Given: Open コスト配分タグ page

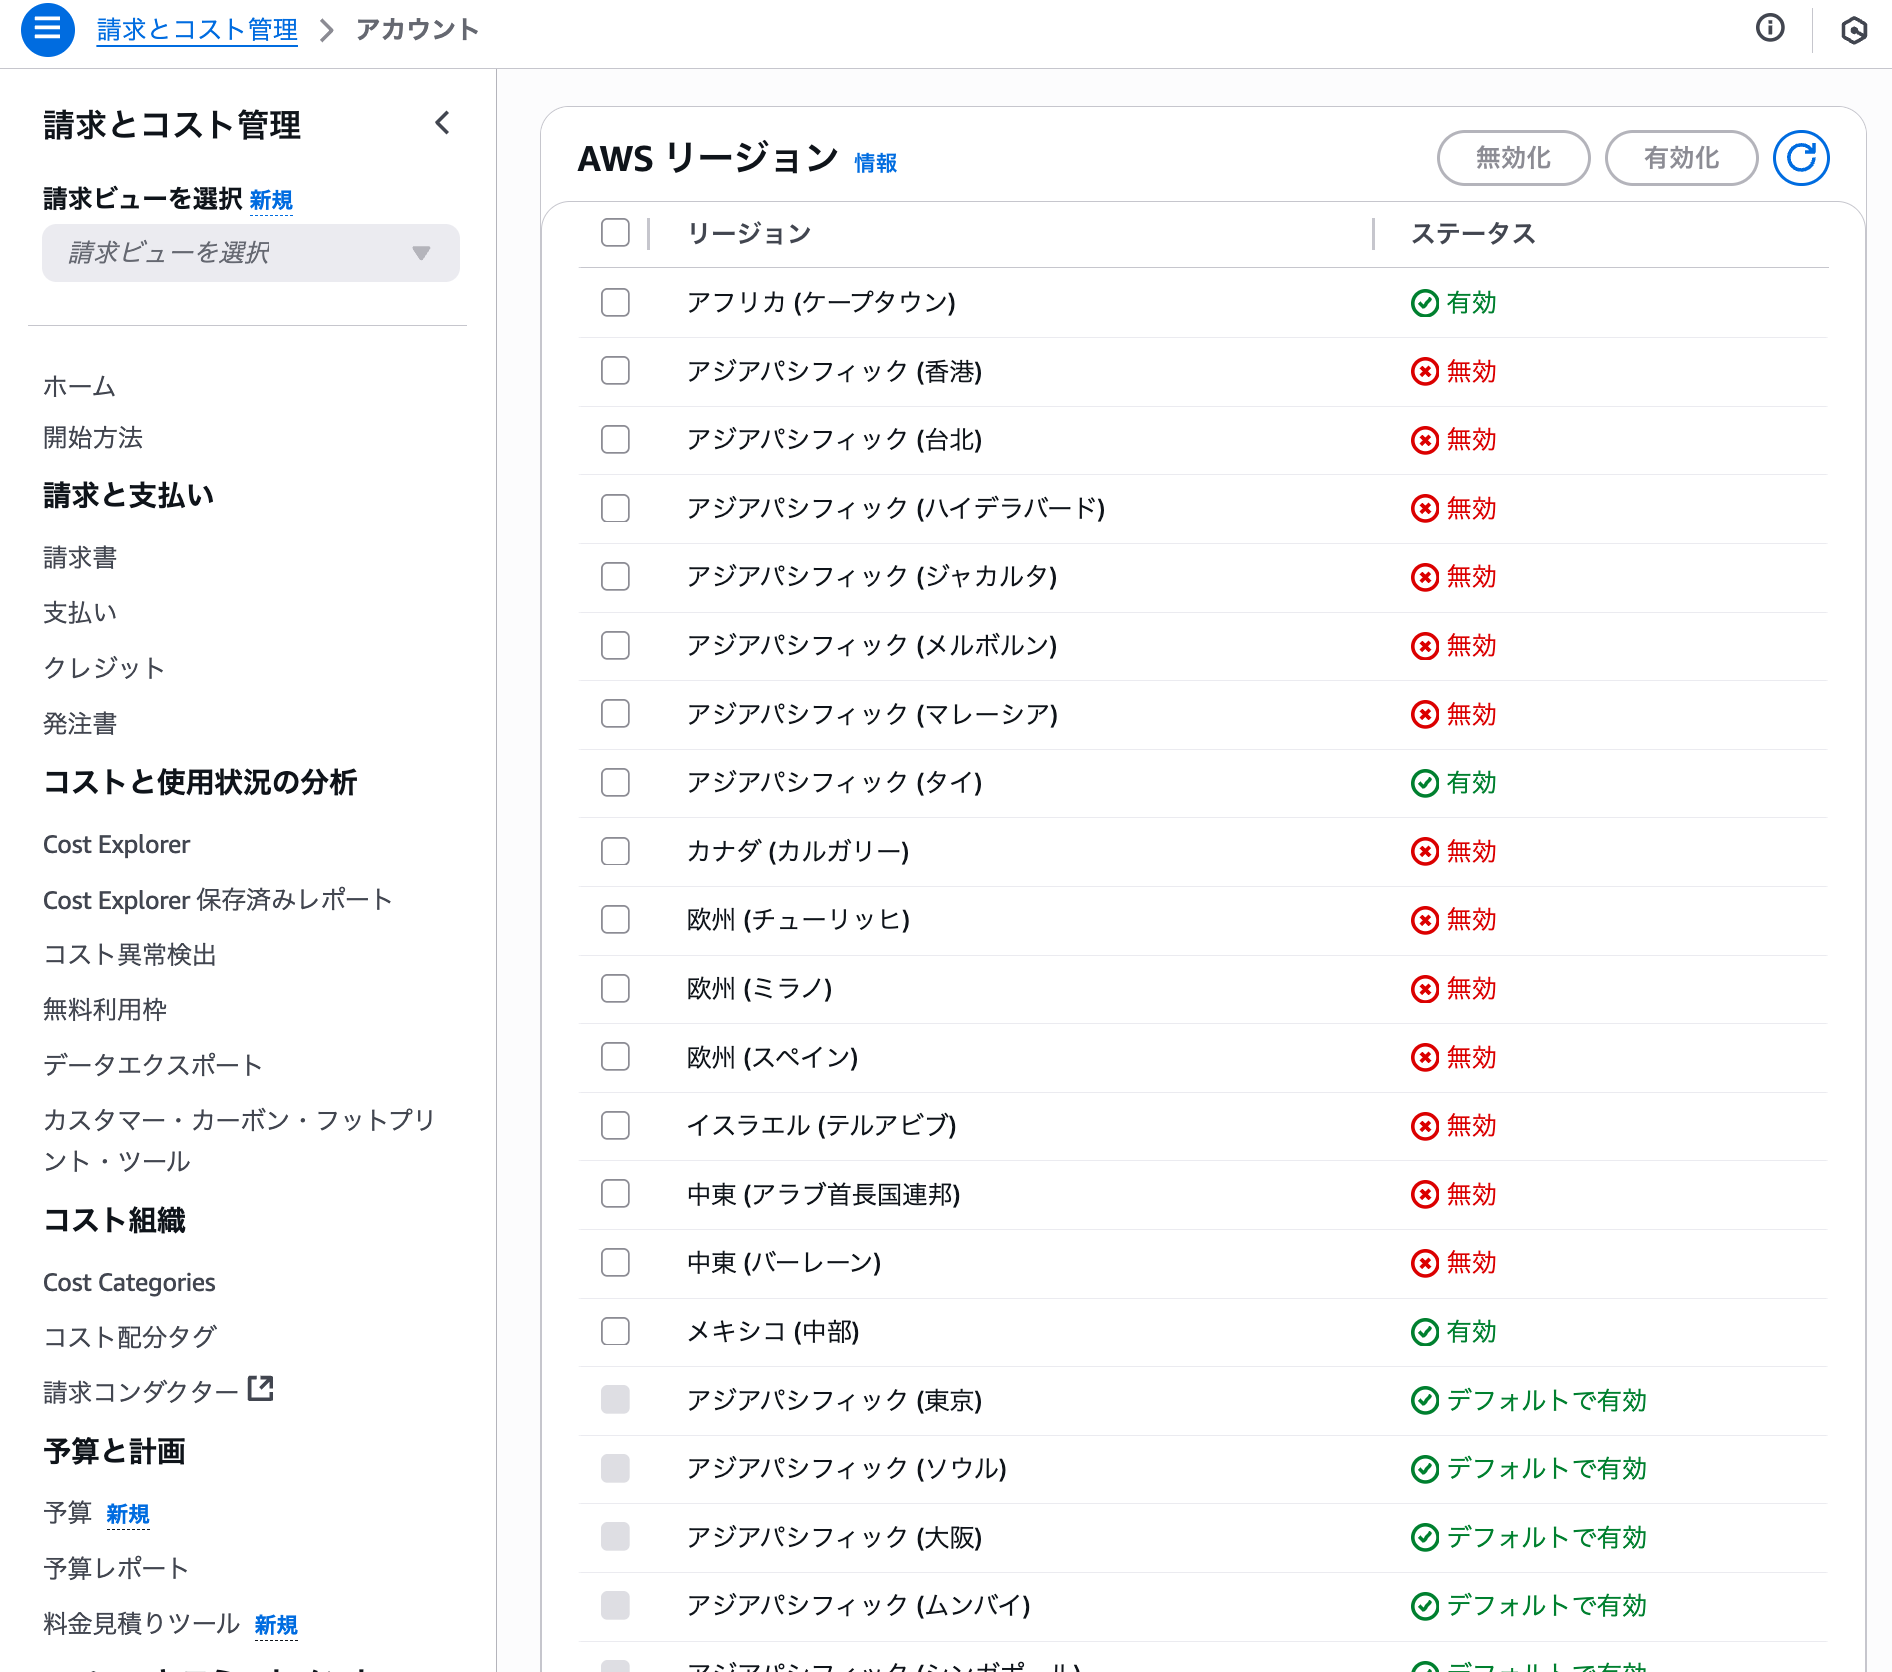Looking at the screenshot, I should pos(130,1337).
